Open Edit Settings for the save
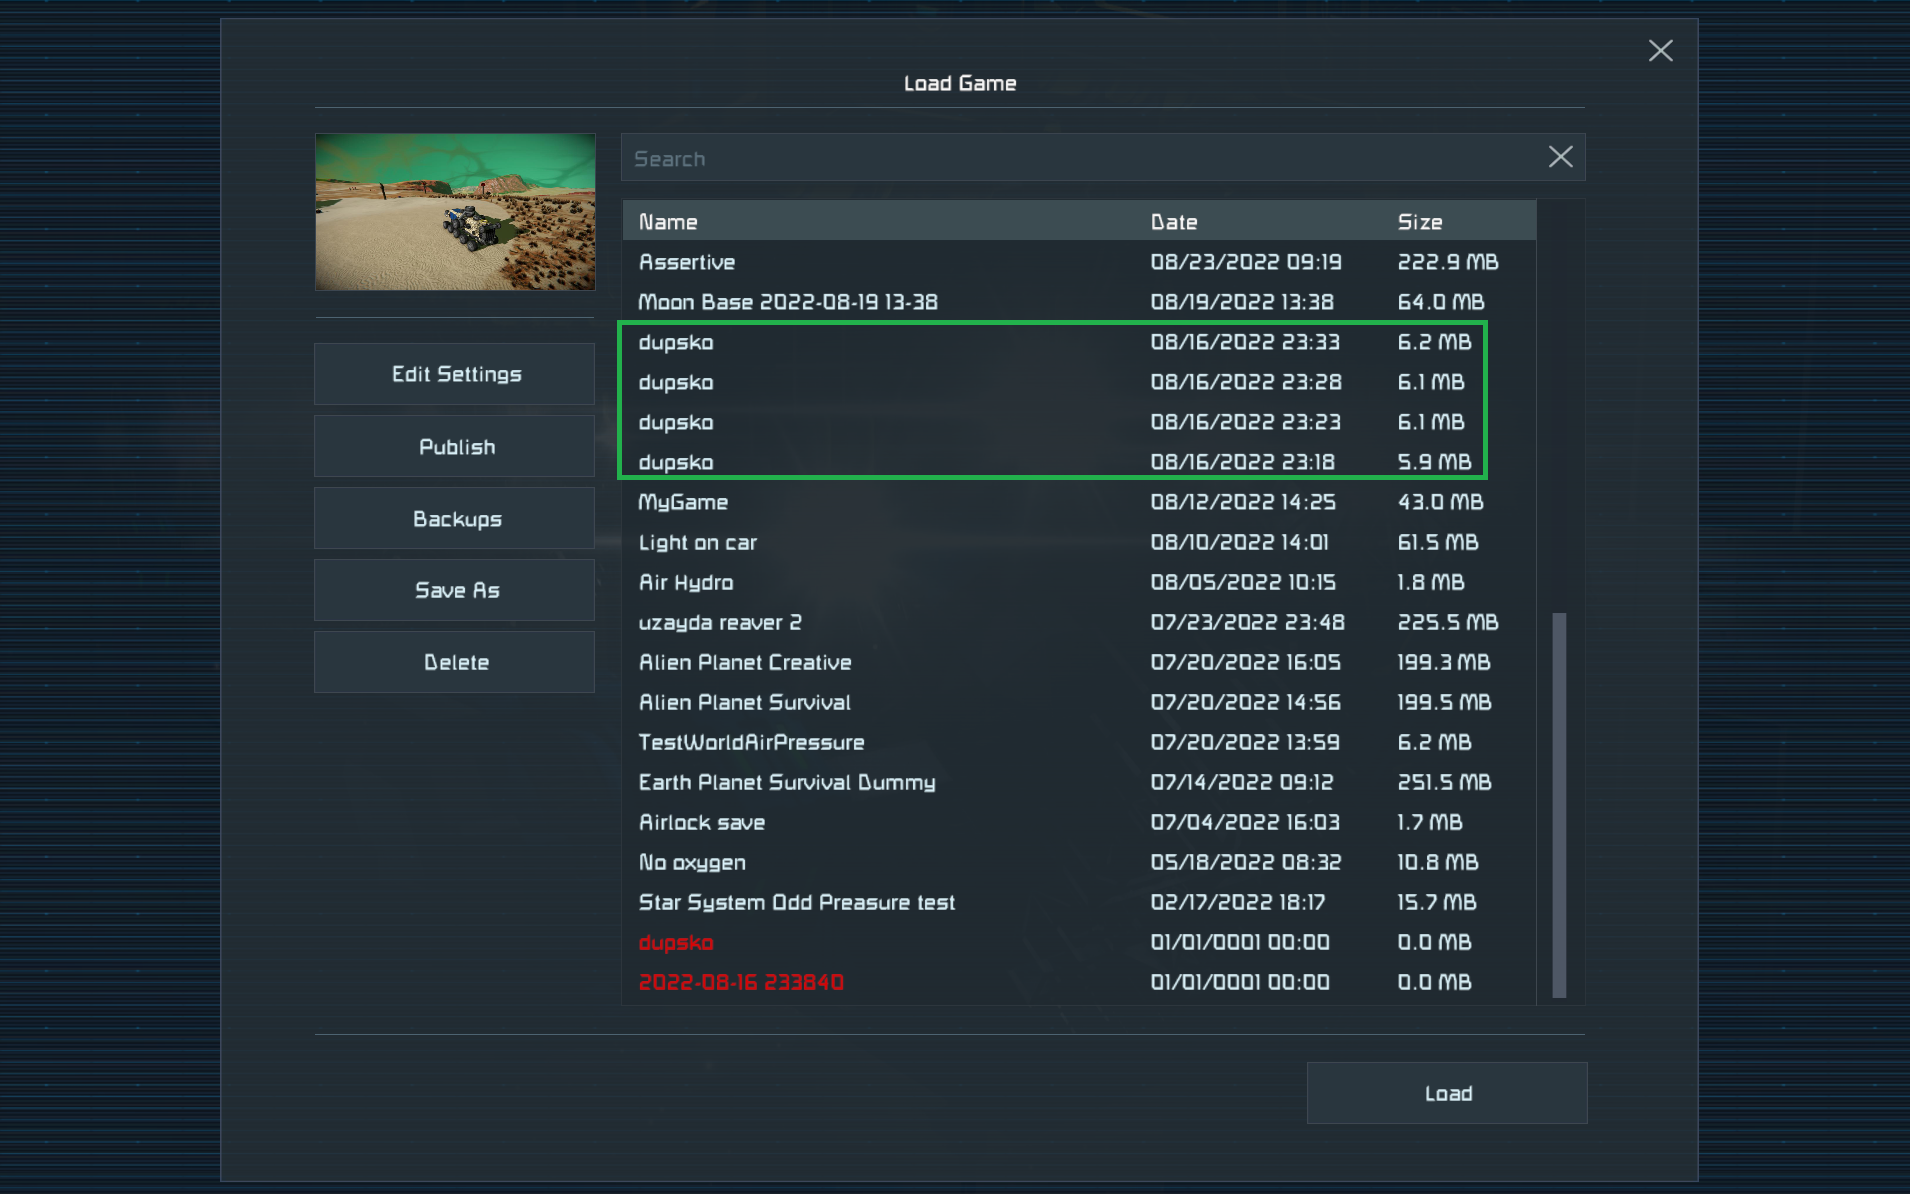 click(455, 374)
